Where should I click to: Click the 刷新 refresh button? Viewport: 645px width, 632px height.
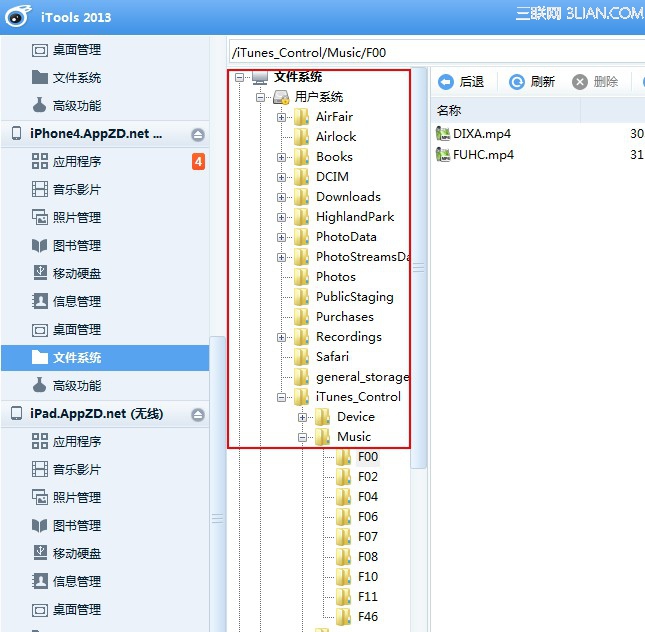pyautogui.click(x=532, y=82)
